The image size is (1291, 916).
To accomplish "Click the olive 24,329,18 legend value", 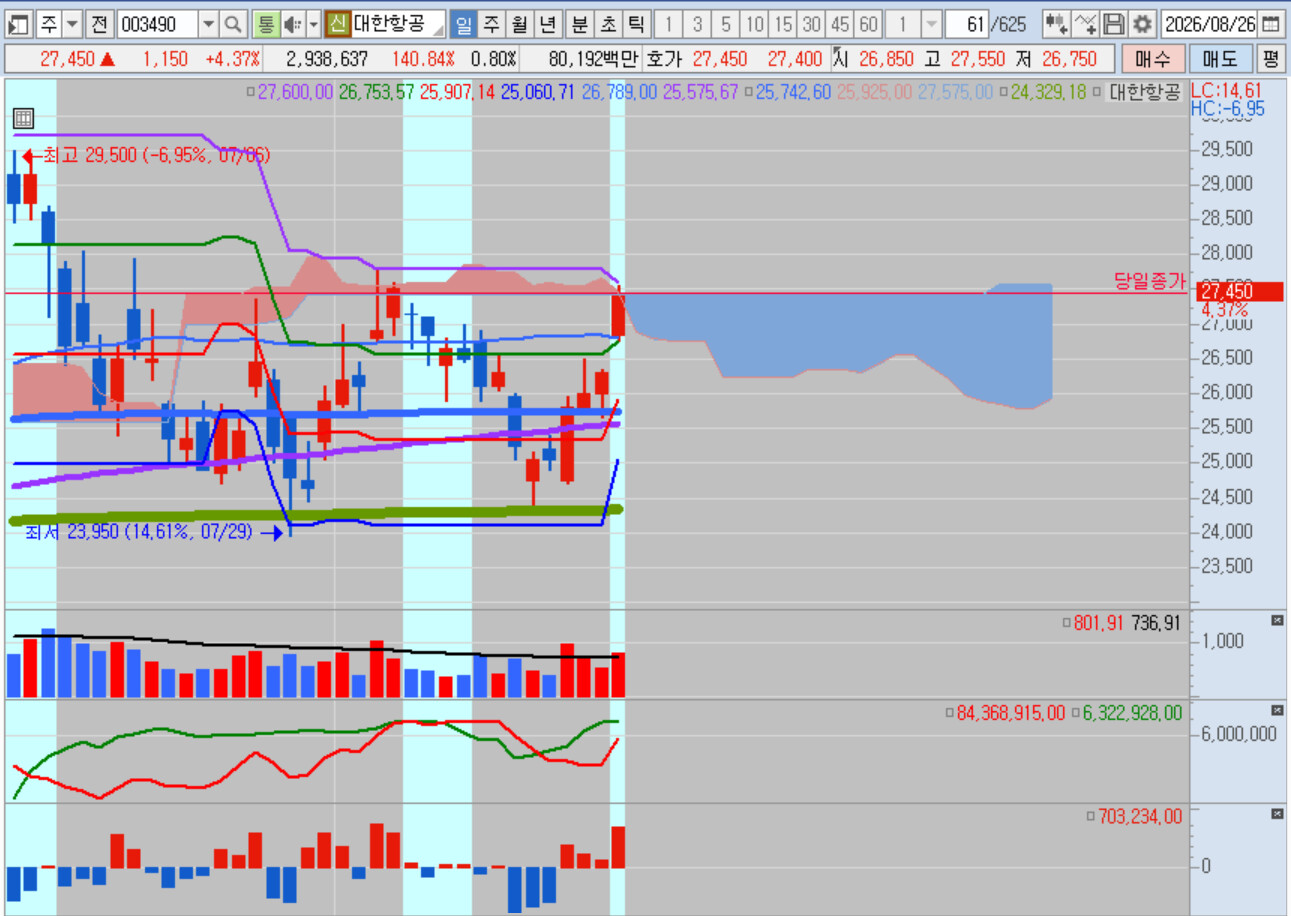I will (x=1049, y=92).
